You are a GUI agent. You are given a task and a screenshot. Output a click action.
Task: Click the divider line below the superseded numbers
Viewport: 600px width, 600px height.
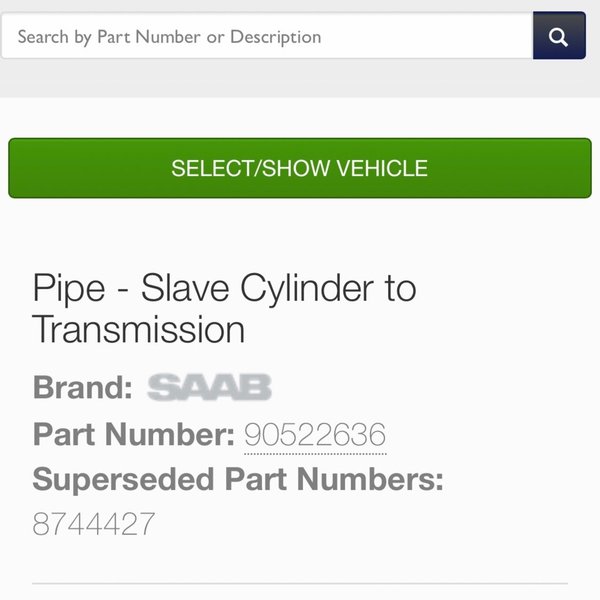tap(300, 583)
